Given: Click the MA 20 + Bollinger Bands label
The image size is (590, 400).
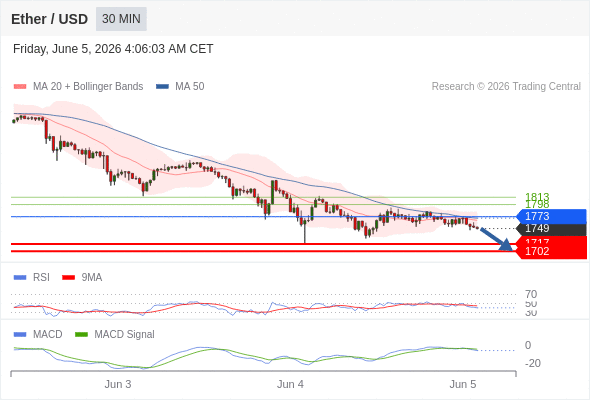Looking at the screenshot, I should coord(88,87).
